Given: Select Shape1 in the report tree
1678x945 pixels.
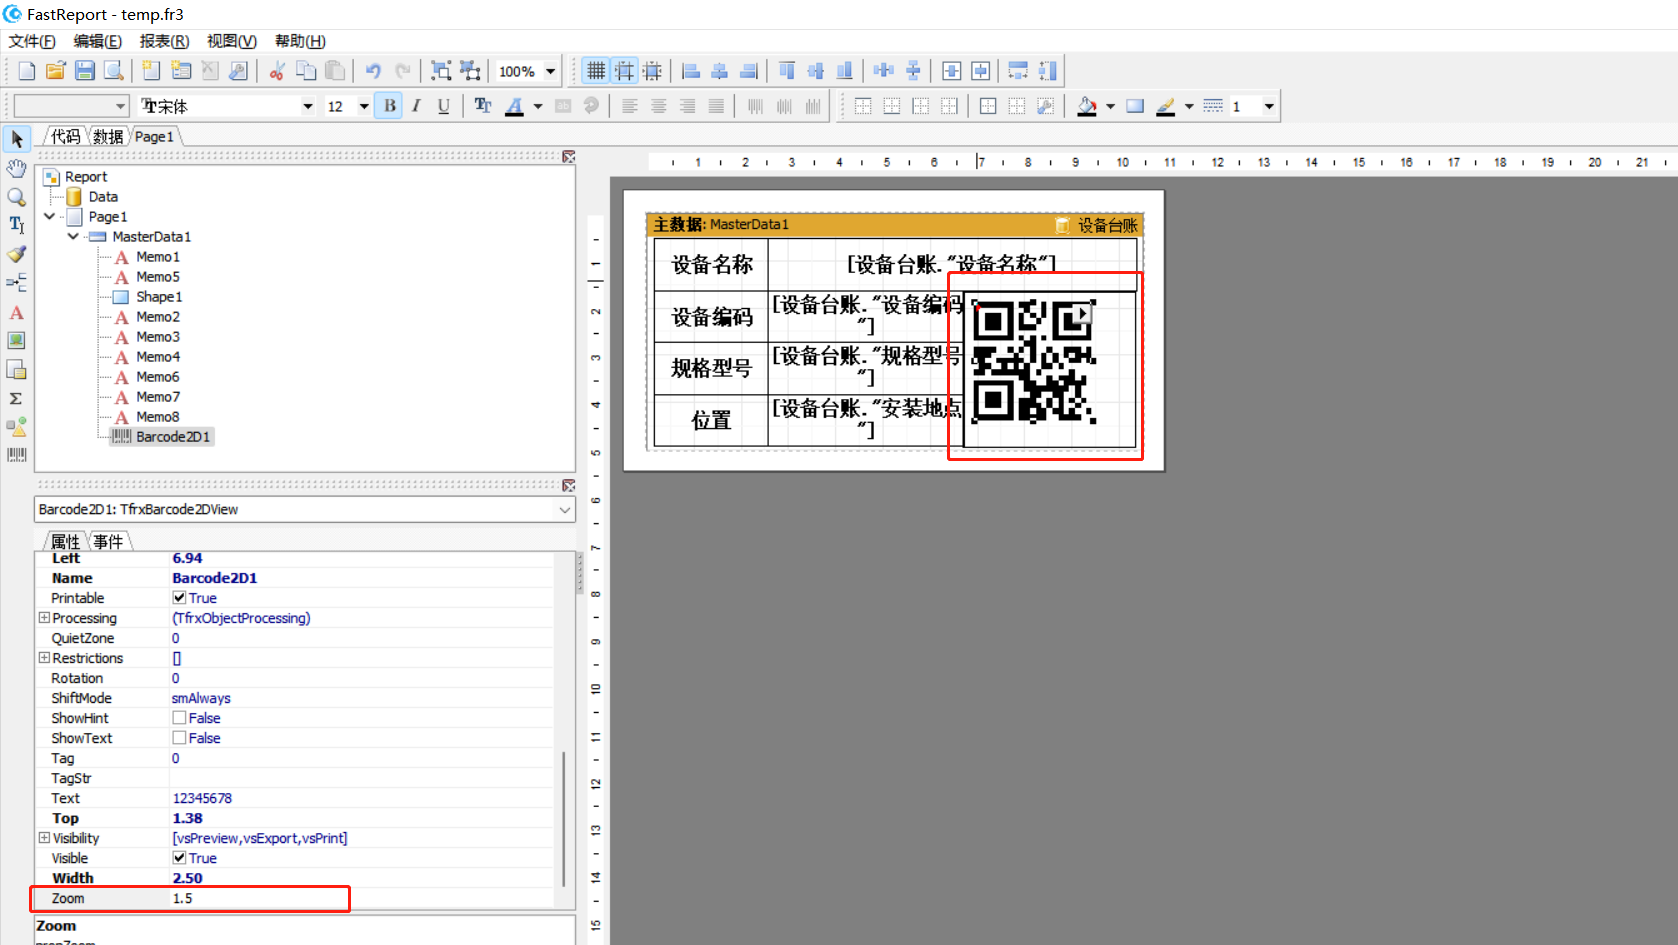Looking at the screenshot, I should 159,297.
